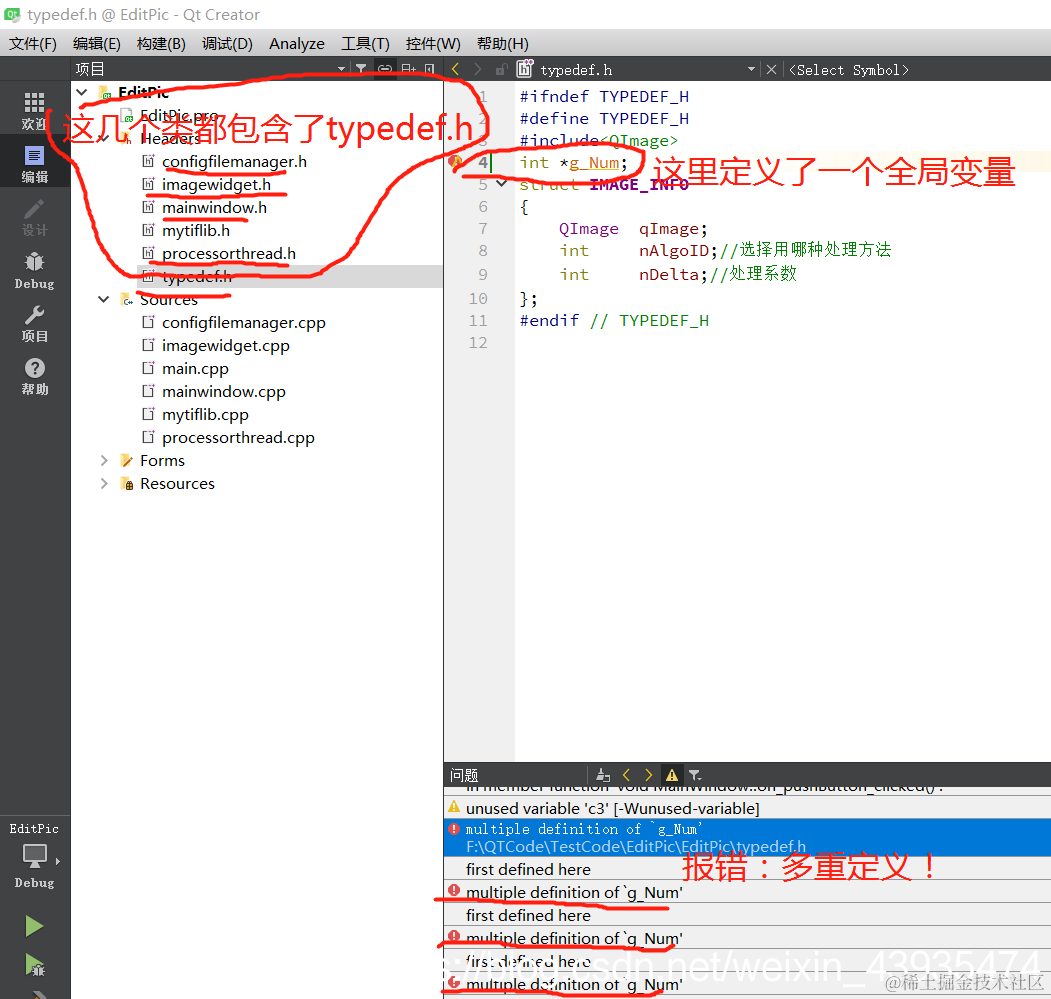Select mytiflib.cpp in Sources

(x=205, y=415)
